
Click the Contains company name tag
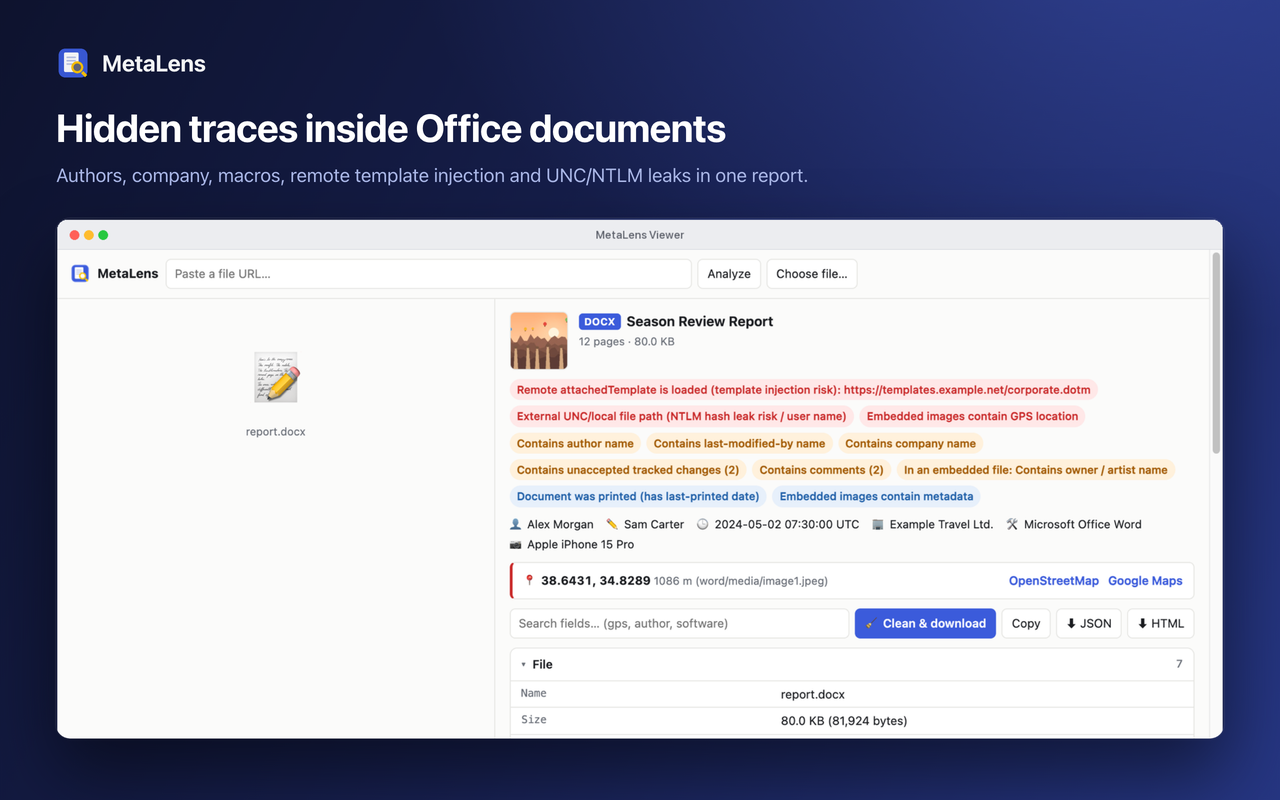pos(910,443)
